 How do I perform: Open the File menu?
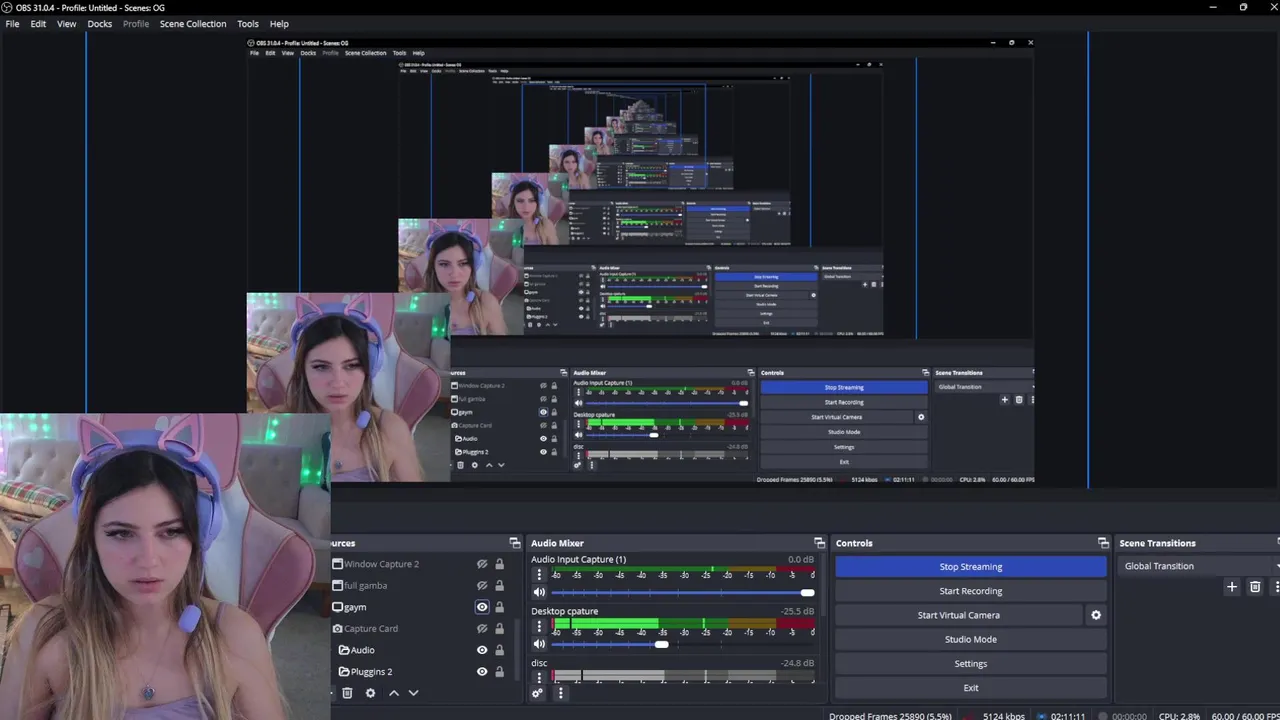point(12,24)
